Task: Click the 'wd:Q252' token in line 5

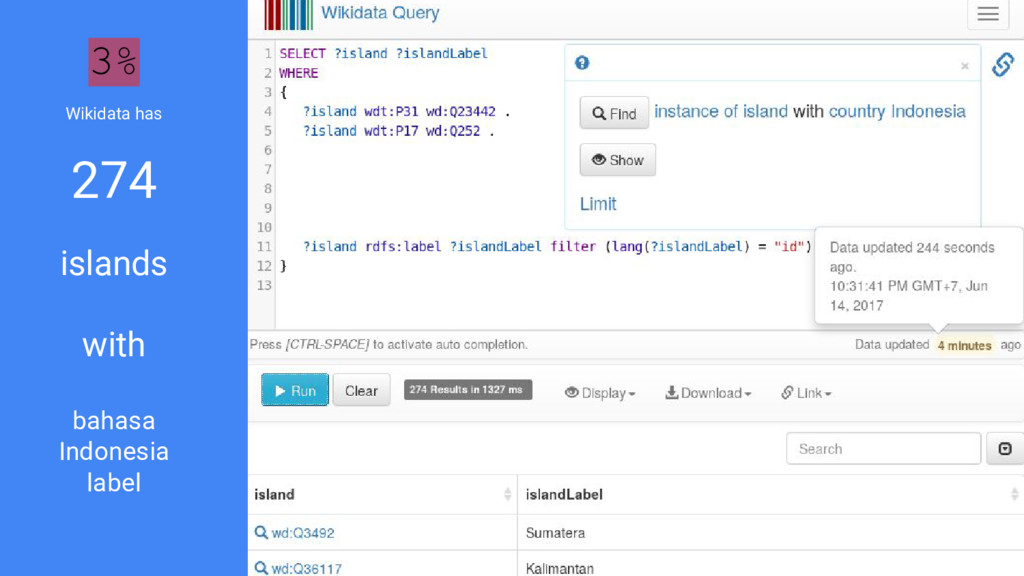Action: [453, 131]
